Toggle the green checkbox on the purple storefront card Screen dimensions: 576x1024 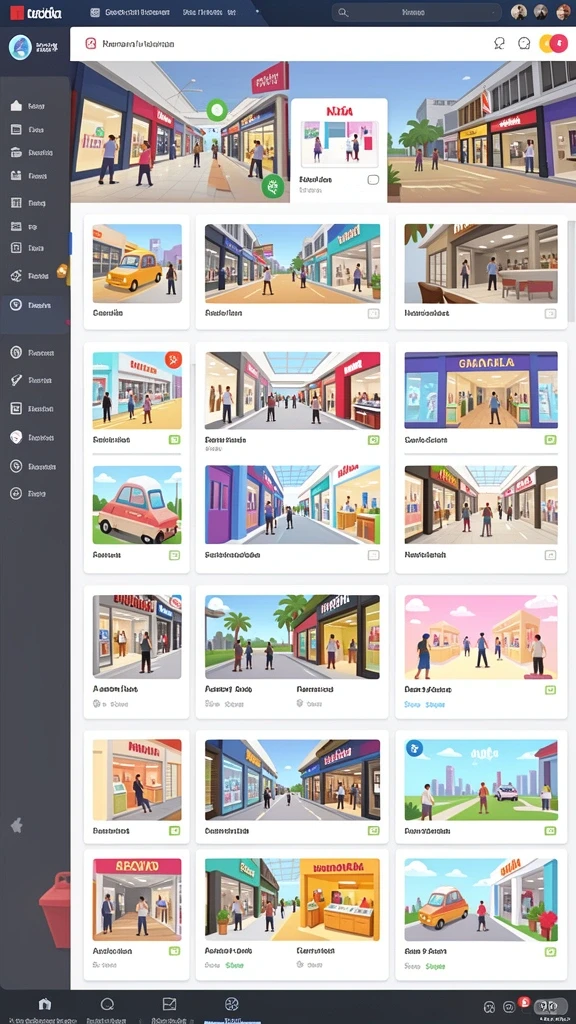coord(550,440)
